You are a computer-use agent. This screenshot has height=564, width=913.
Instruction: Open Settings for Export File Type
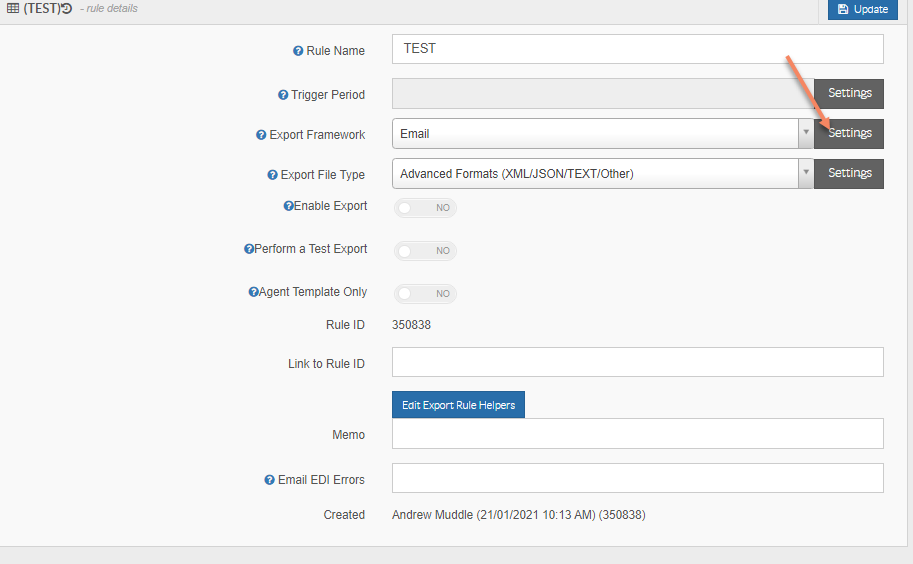pos(849,173)
